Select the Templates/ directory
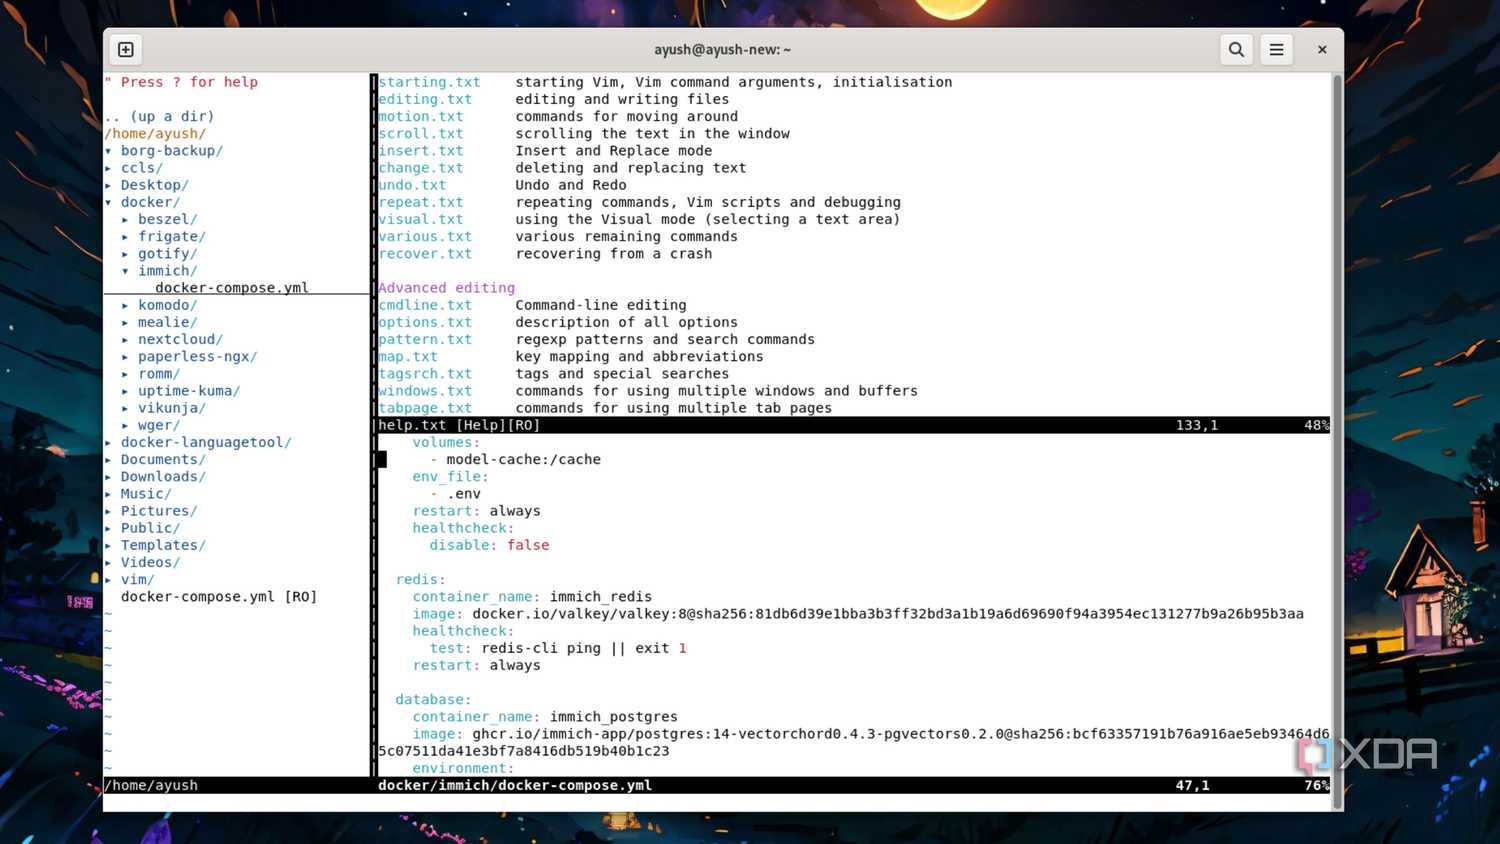 [163, 545]
